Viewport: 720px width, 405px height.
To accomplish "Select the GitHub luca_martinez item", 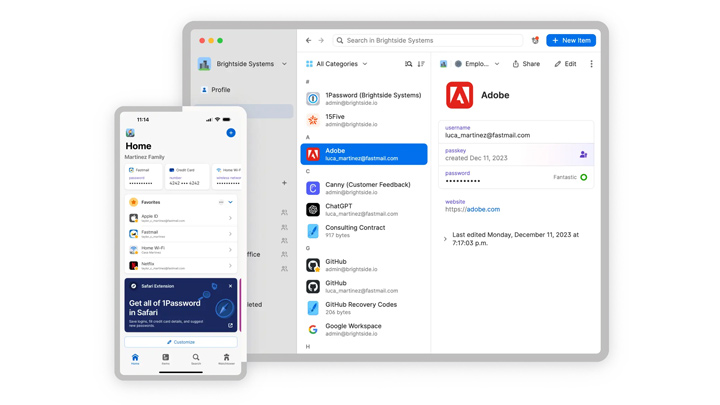I will coord(364,287).
